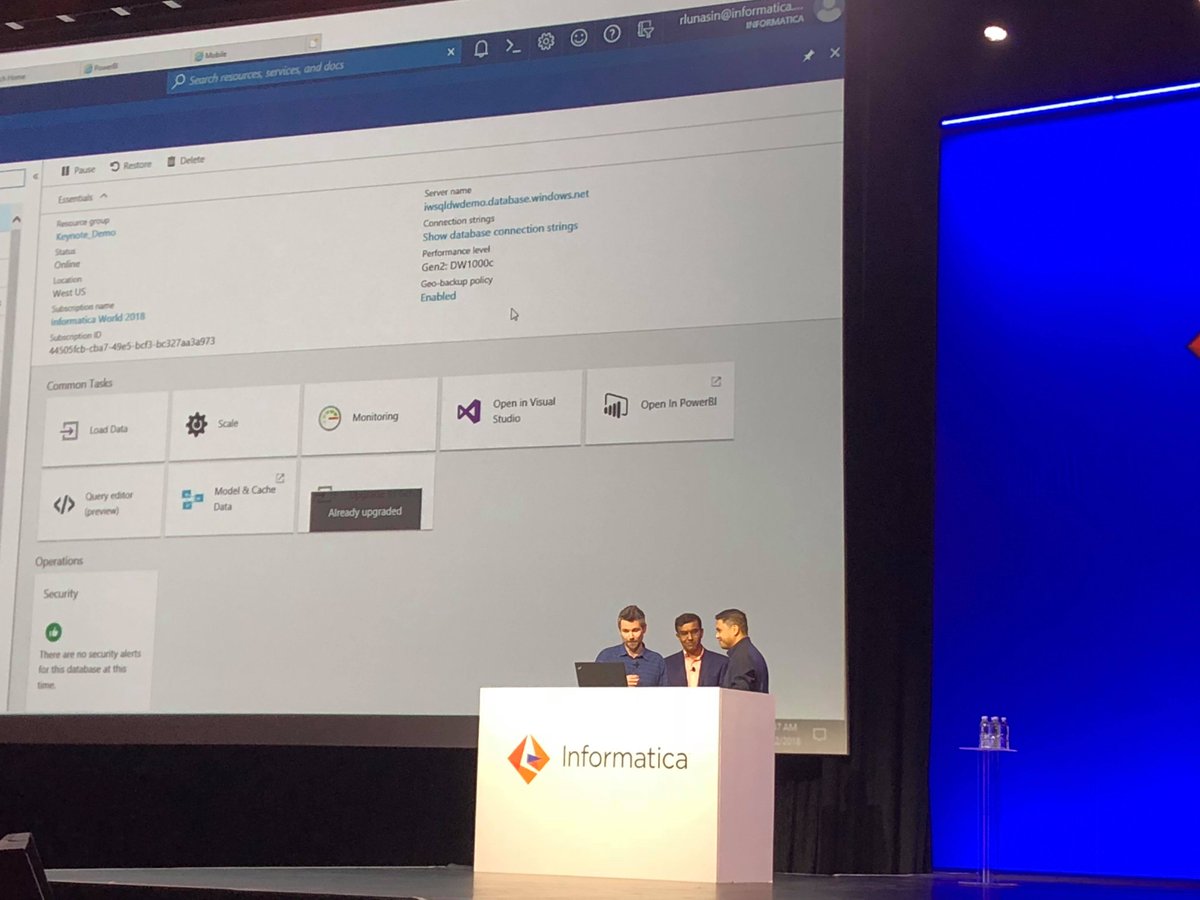Click the Restore toolbar button
The height and width of the screenshot is (900, 1200).
point(130,165)
